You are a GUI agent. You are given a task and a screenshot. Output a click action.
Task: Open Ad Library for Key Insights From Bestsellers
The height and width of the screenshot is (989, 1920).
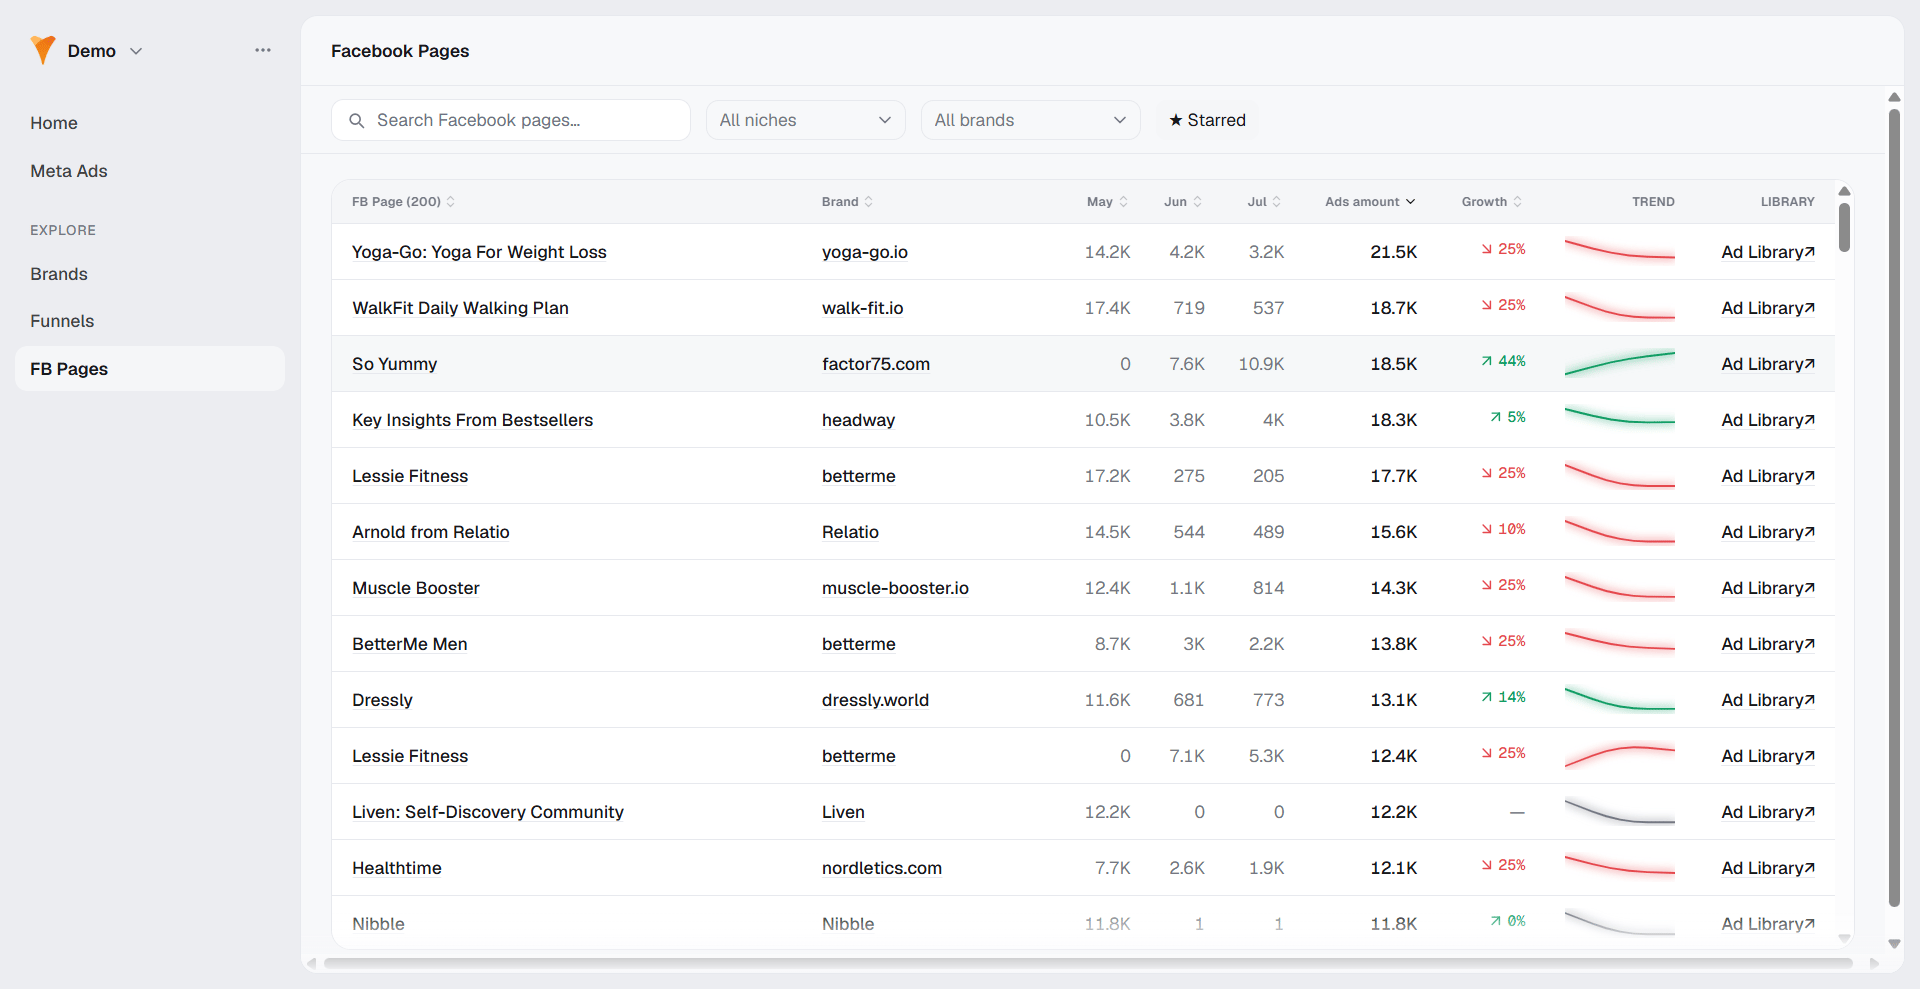point(1768,420)
